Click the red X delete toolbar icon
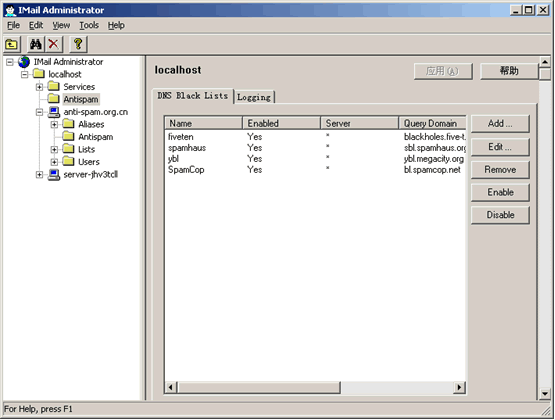The width and height of the screenshot is (555, 420). [x=53, y=45]
